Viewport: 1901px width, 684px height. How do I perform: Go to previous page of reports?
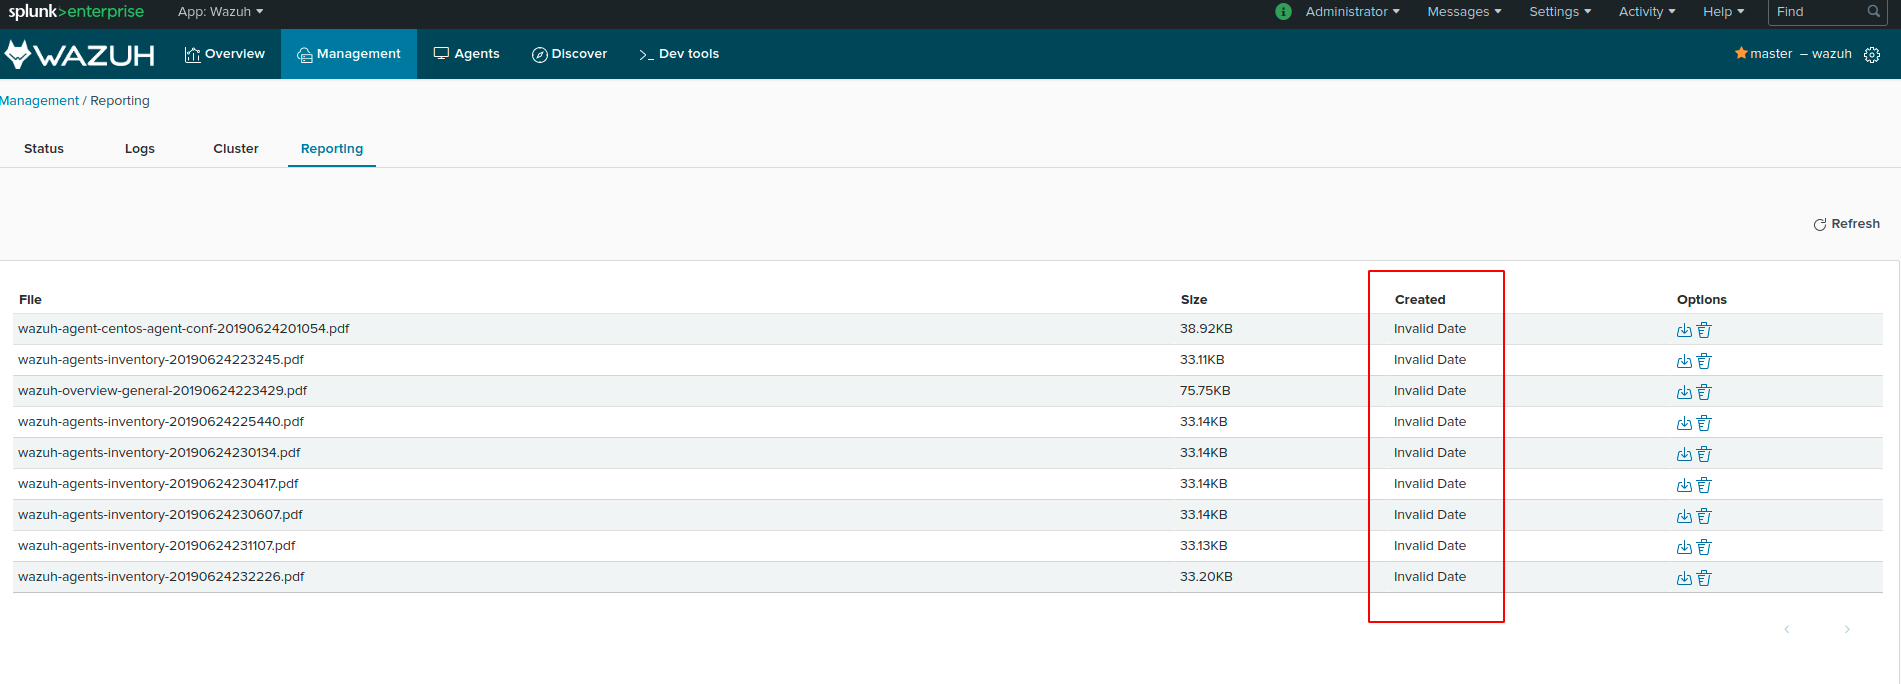1787,629
